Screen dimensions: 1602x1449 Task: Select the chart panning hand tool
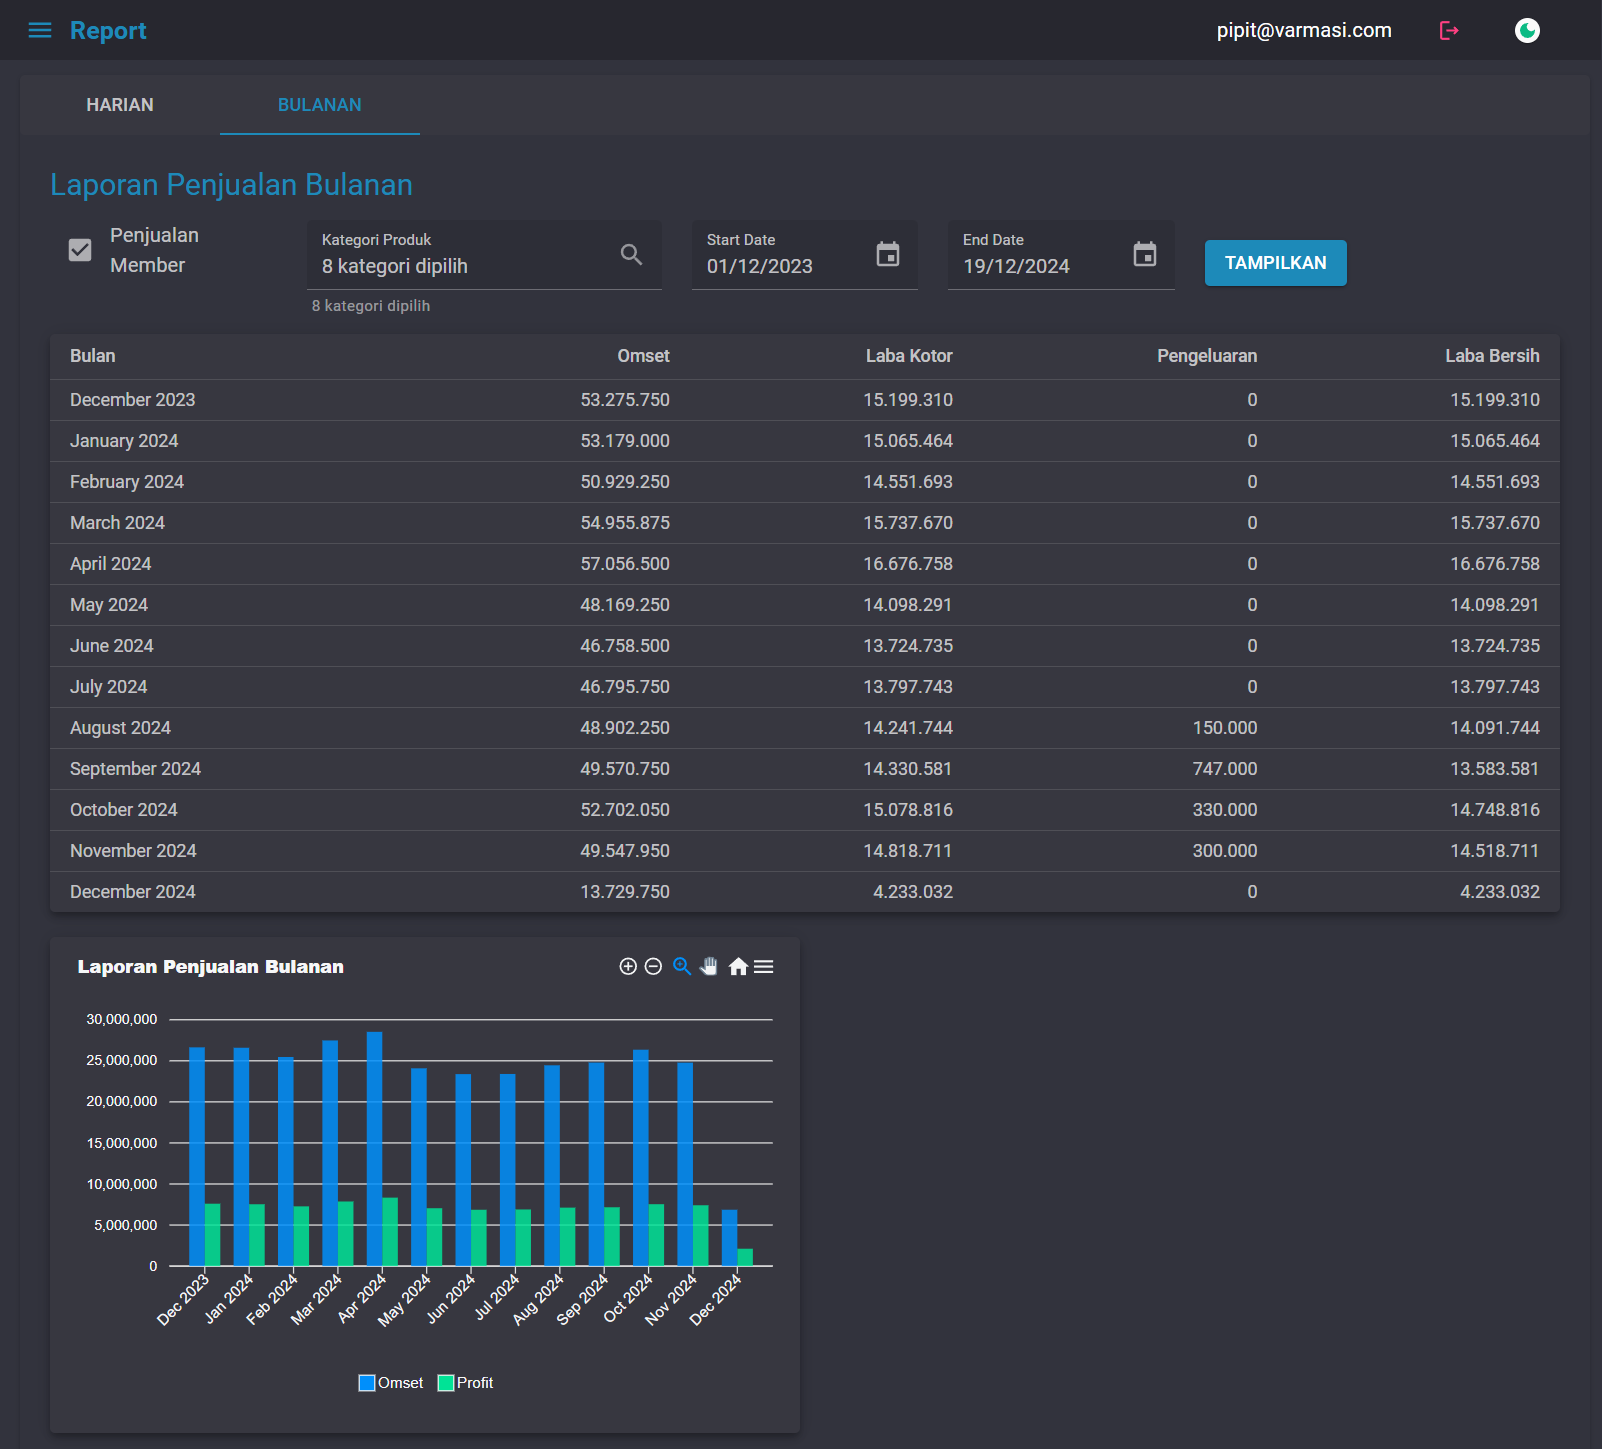coord(709,966)
